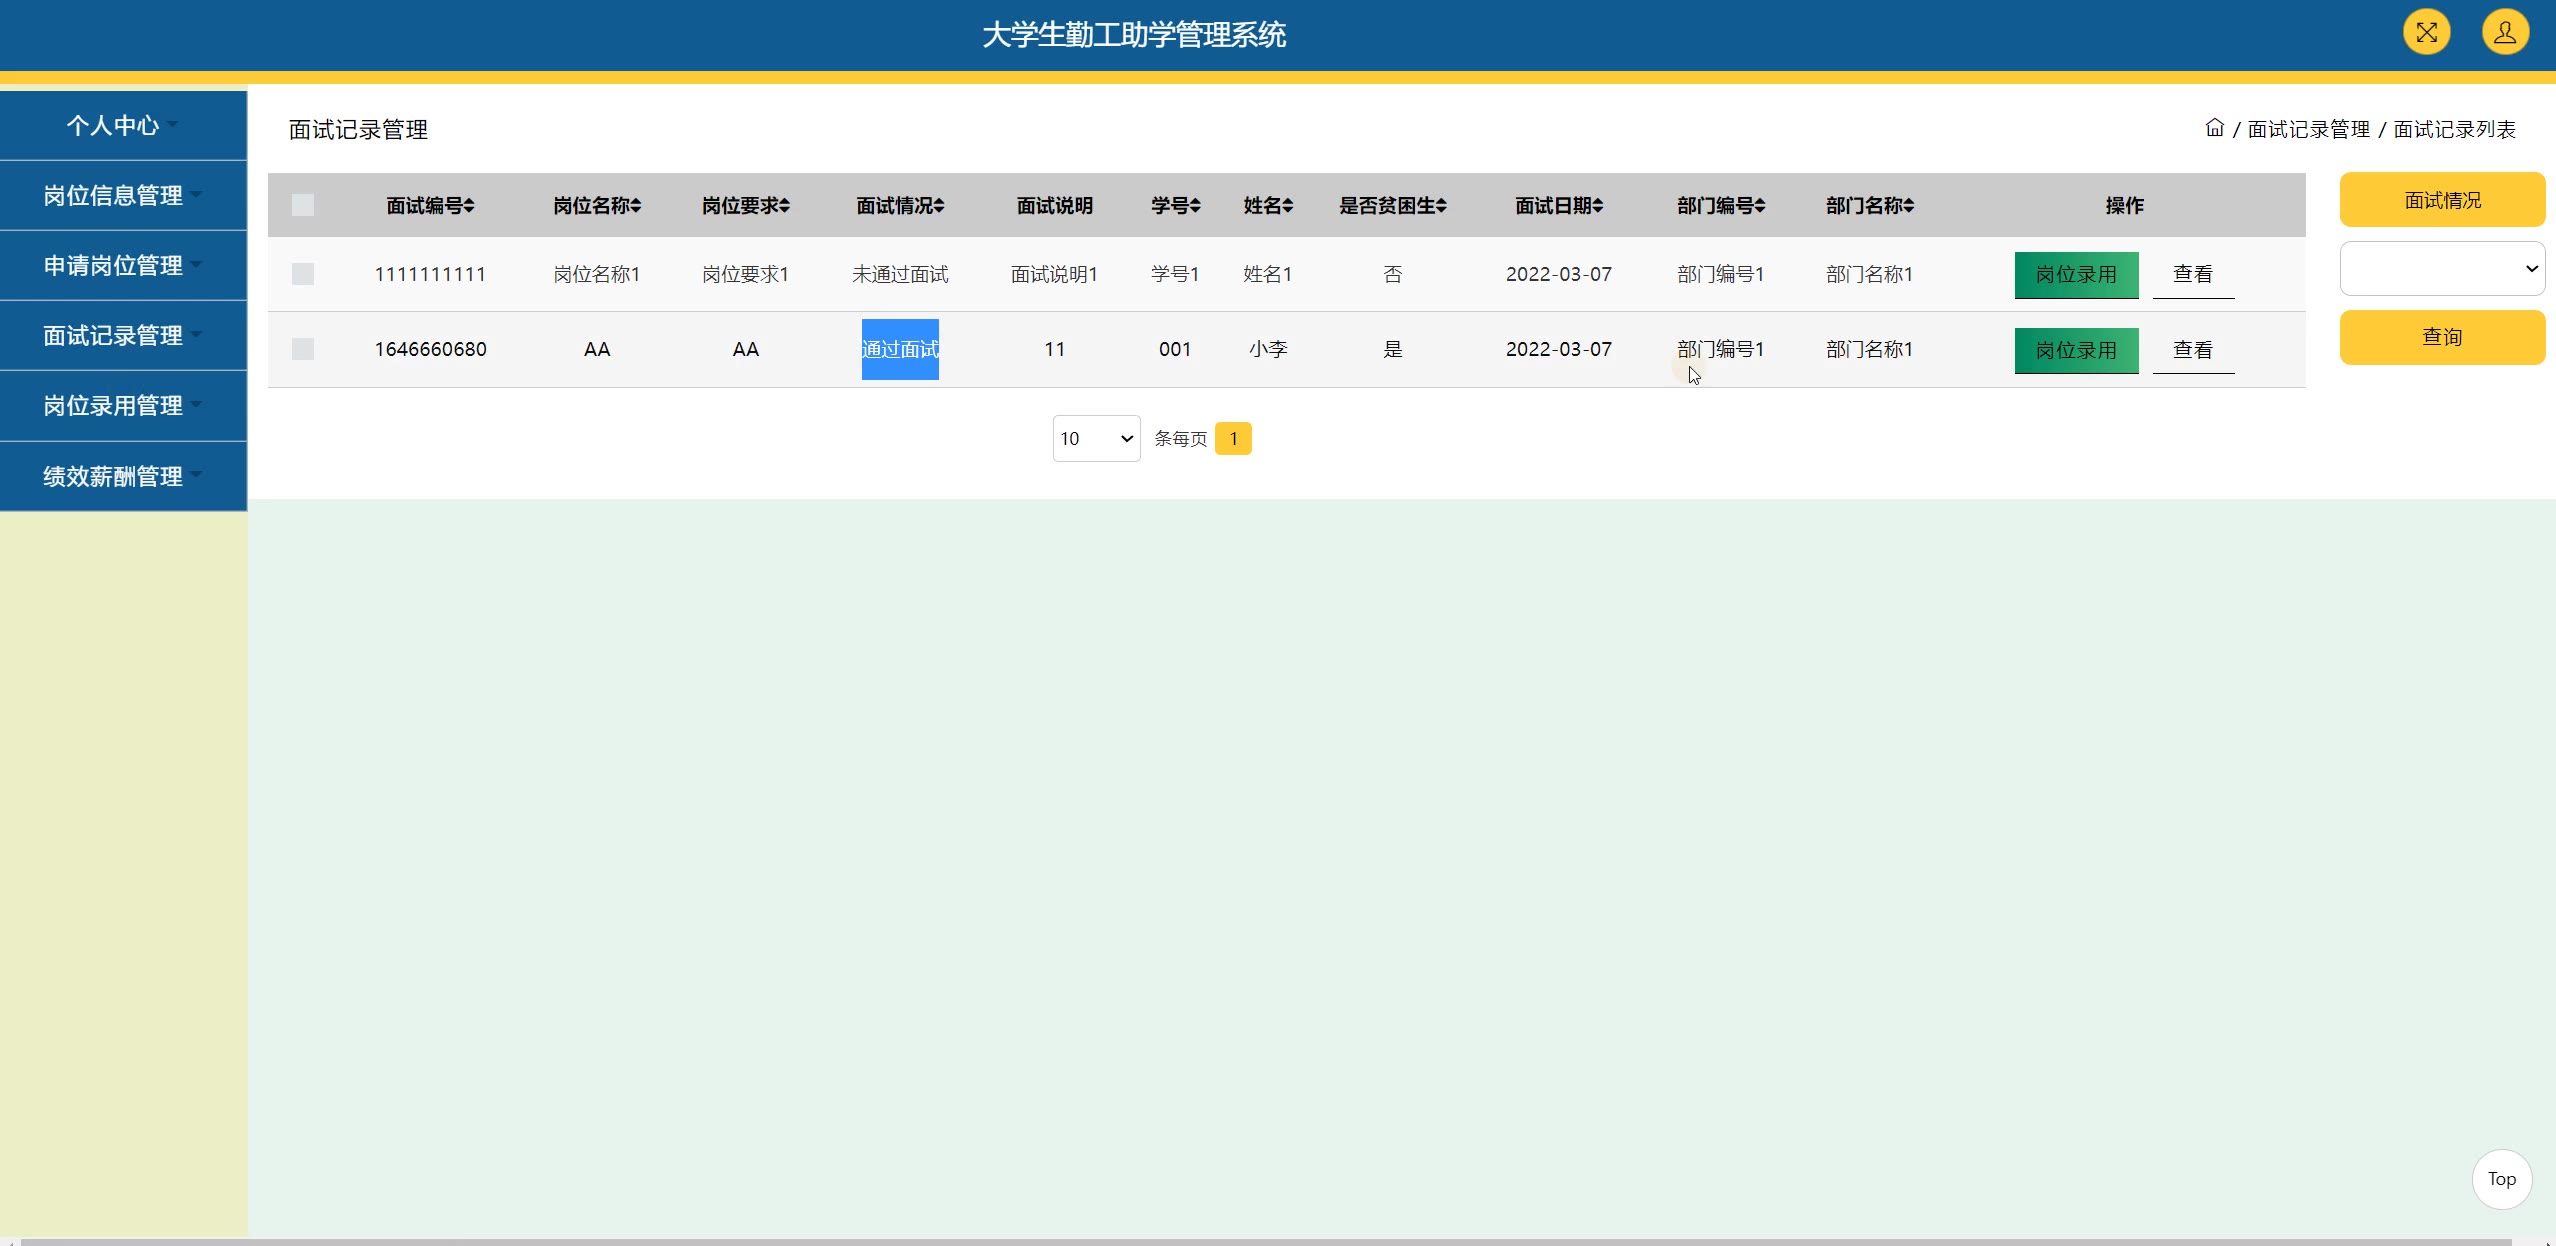Open the user profile icon menu

point(2505,33)
